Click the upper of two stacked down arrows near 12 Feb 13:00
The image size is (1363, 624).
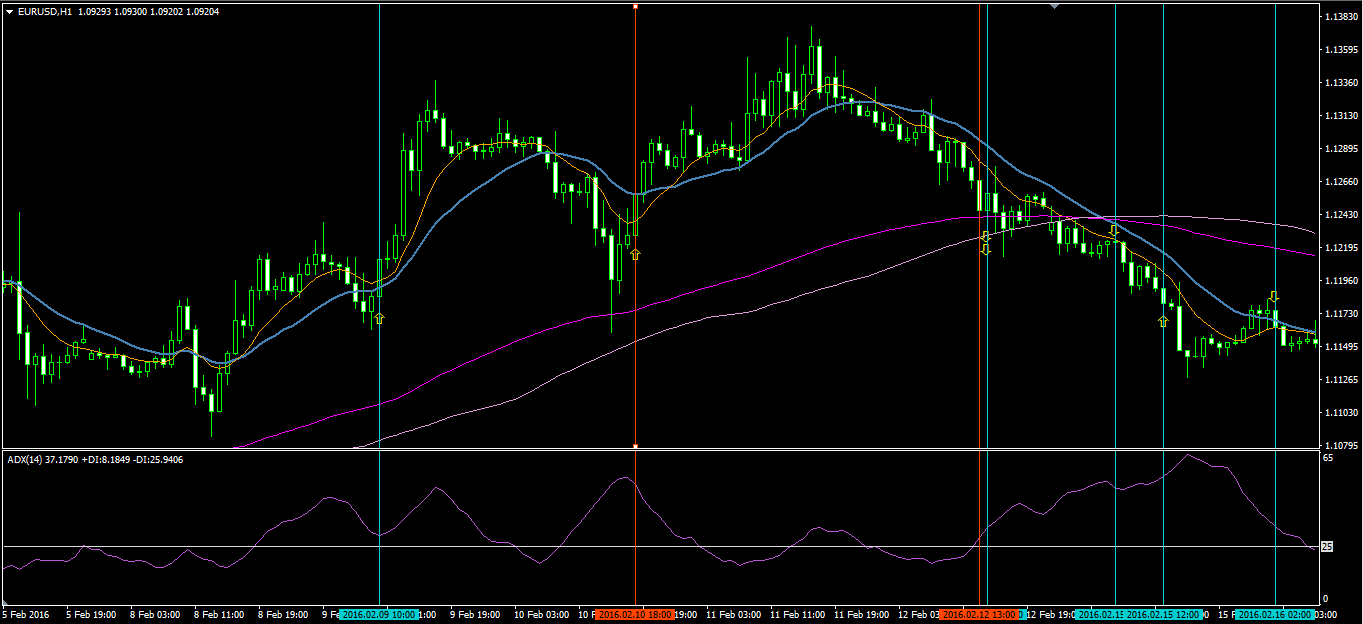pyautogui.click(x=986, y=237)
